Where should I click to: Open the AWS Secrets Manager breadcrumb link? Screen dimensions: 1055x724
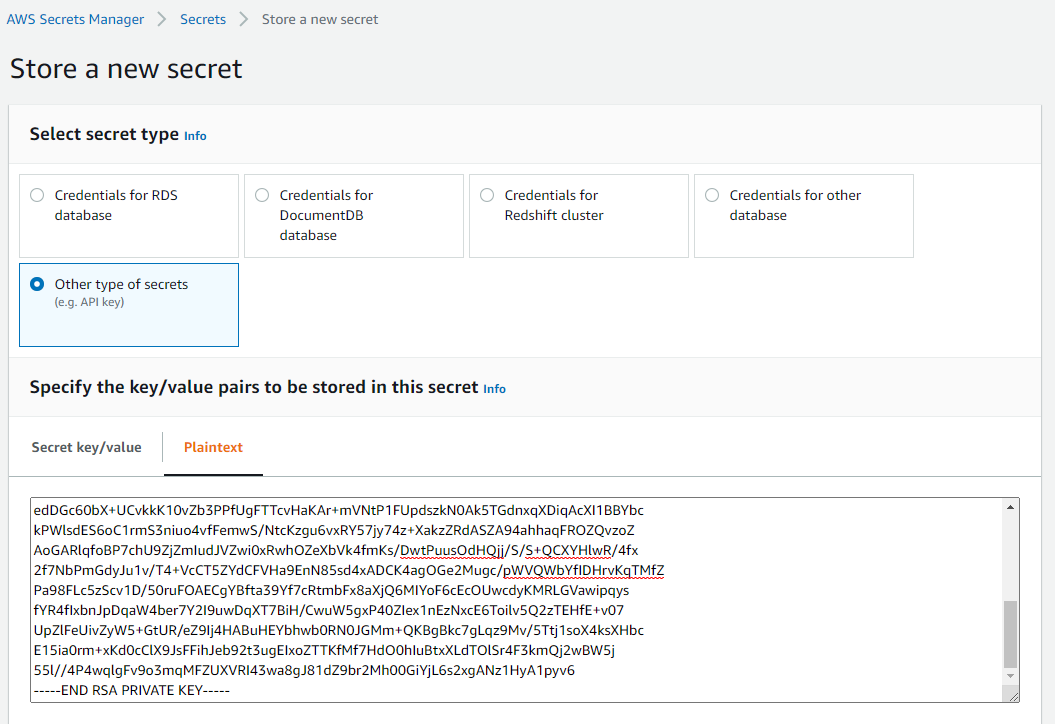point(75,20)
